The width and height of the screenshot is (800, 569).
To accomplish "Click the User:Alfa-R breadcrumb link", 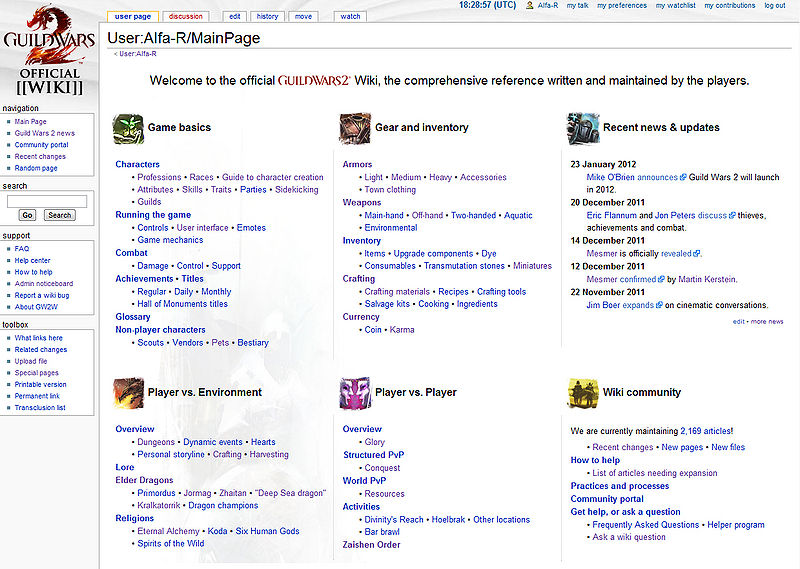I will [x=138, y=54].
